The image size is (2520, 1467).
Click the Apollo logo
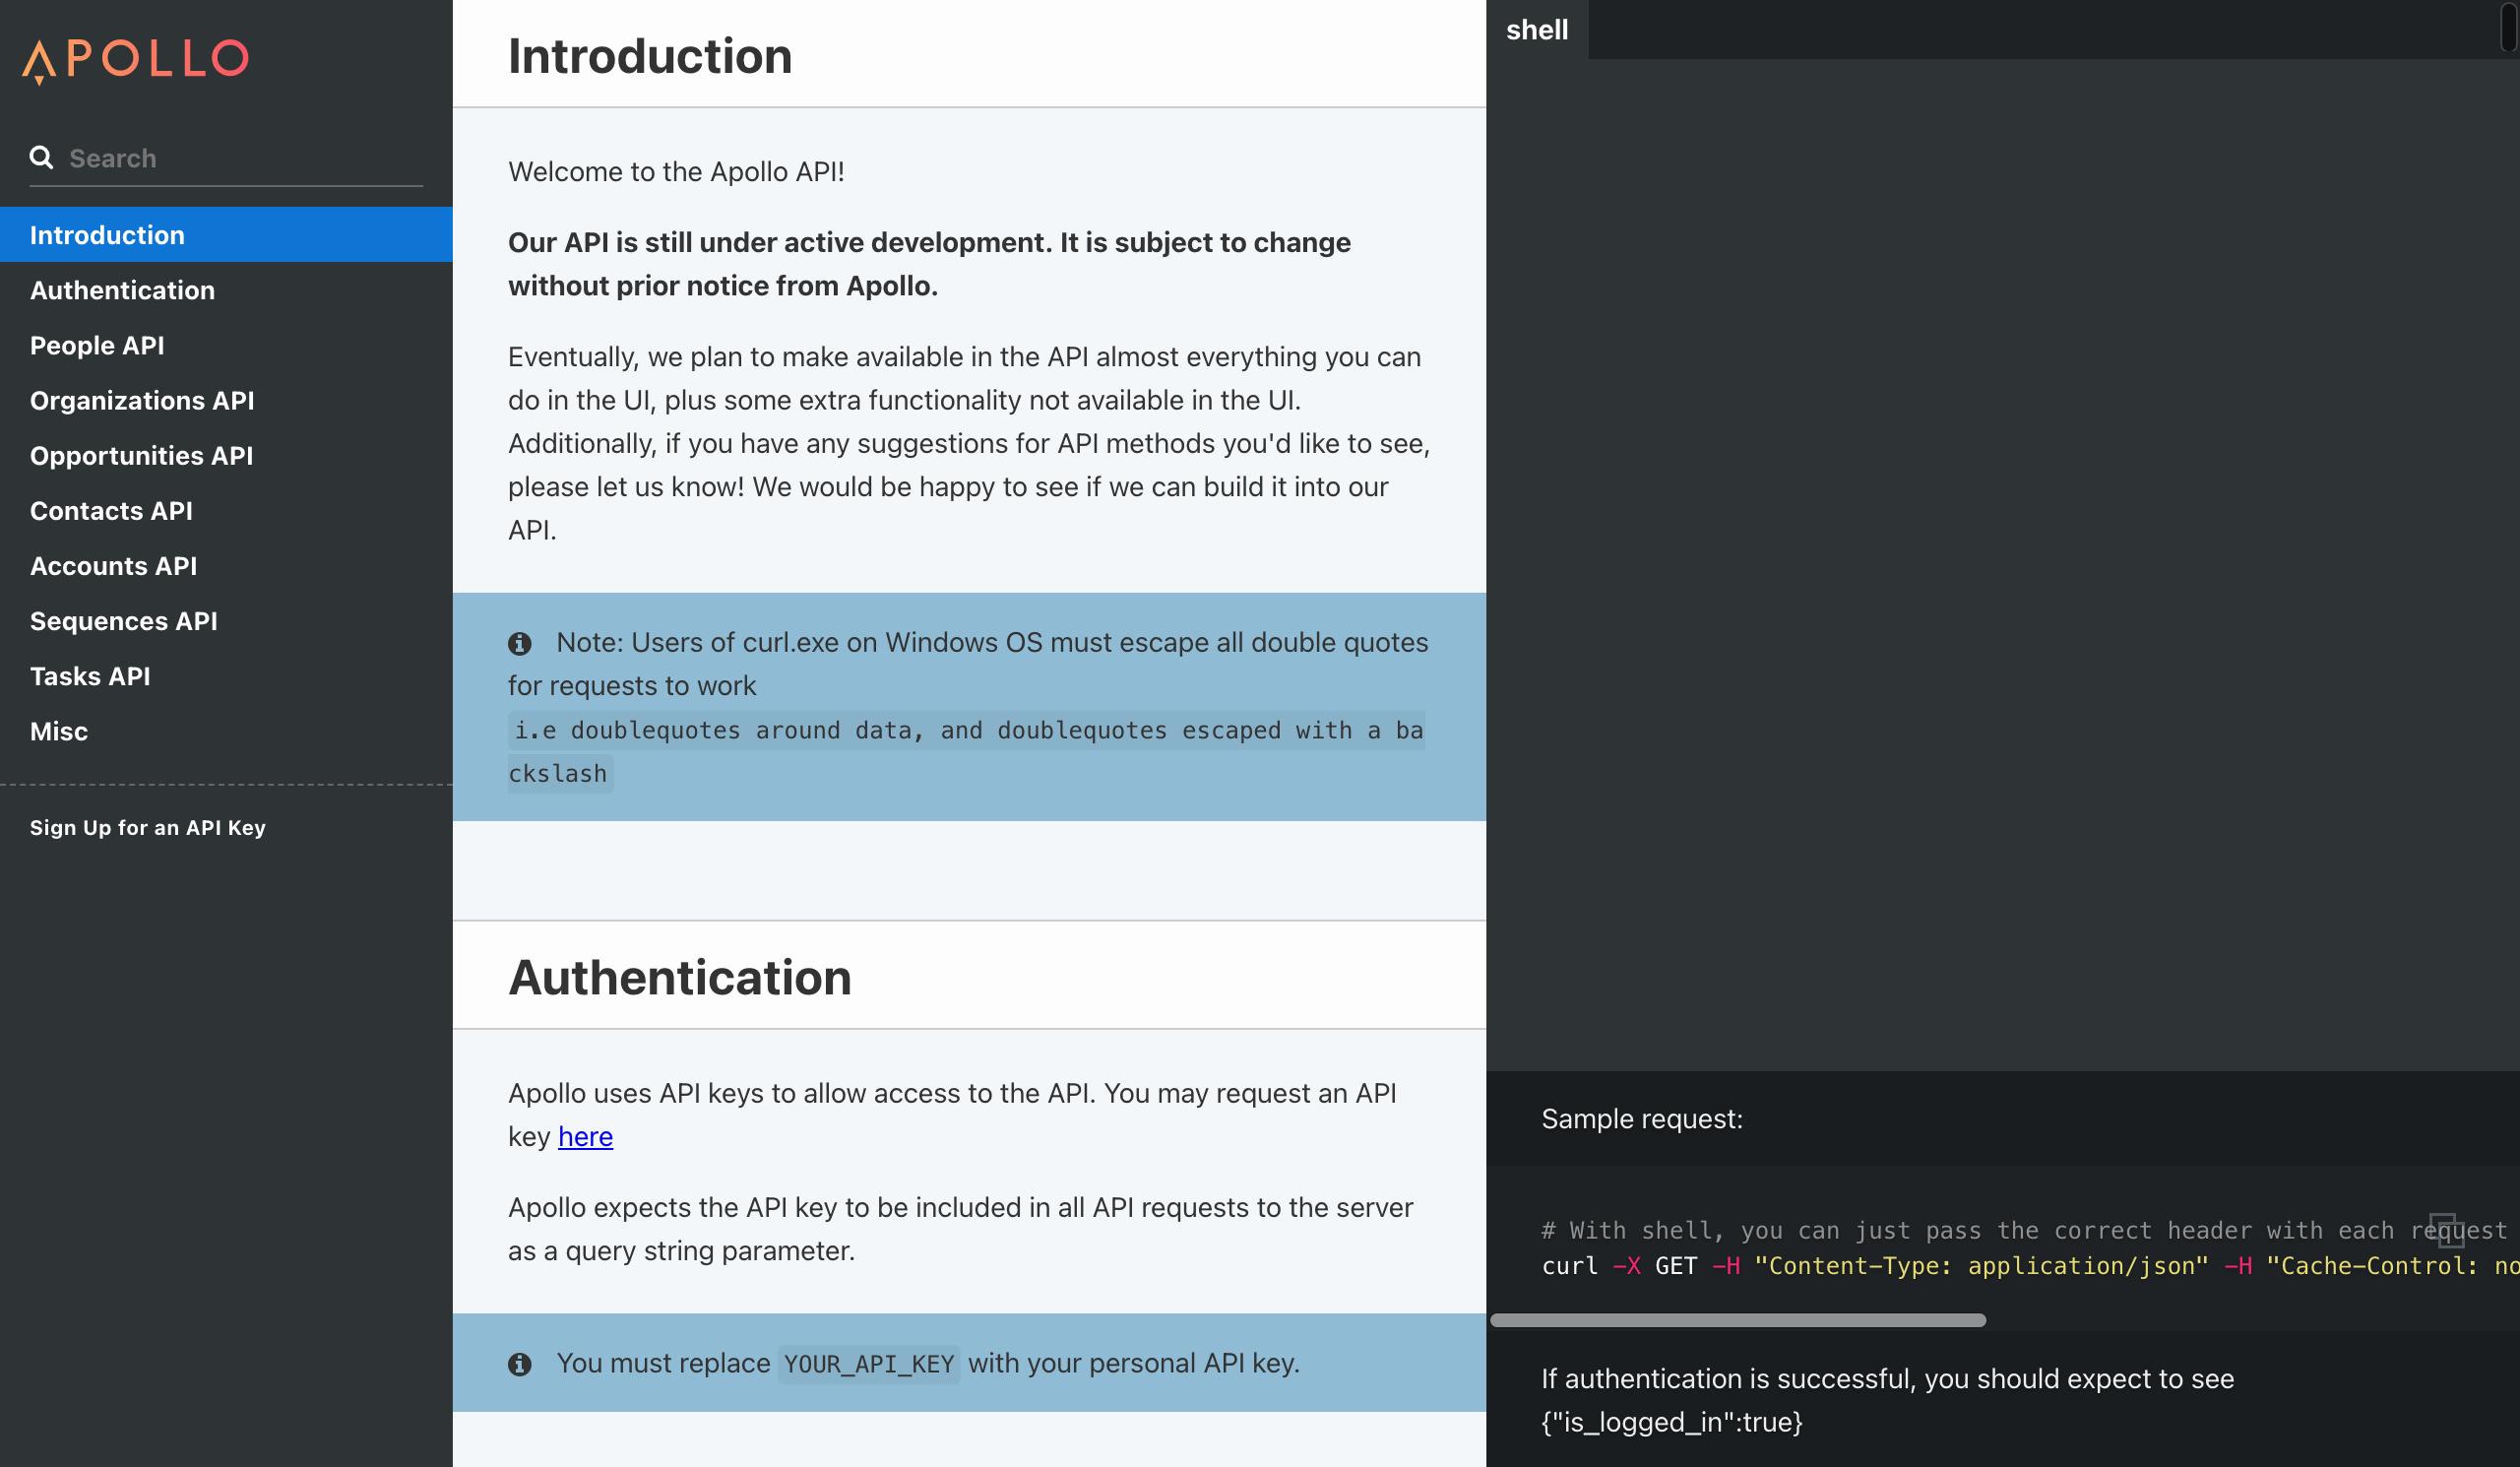136,60
